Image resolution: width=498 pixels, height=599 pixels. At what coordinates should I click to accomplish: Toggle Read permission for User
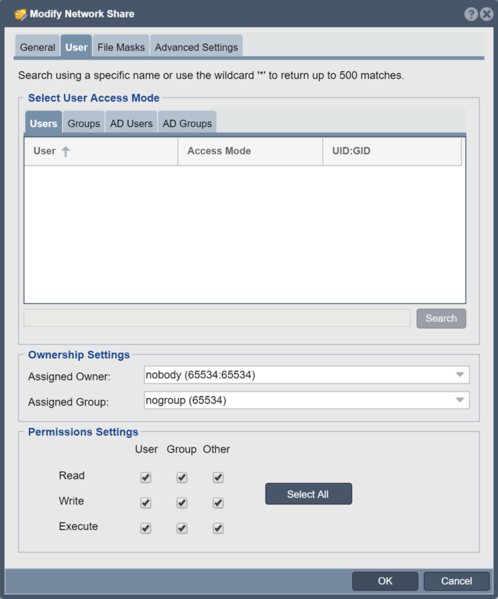click(146, 477)
